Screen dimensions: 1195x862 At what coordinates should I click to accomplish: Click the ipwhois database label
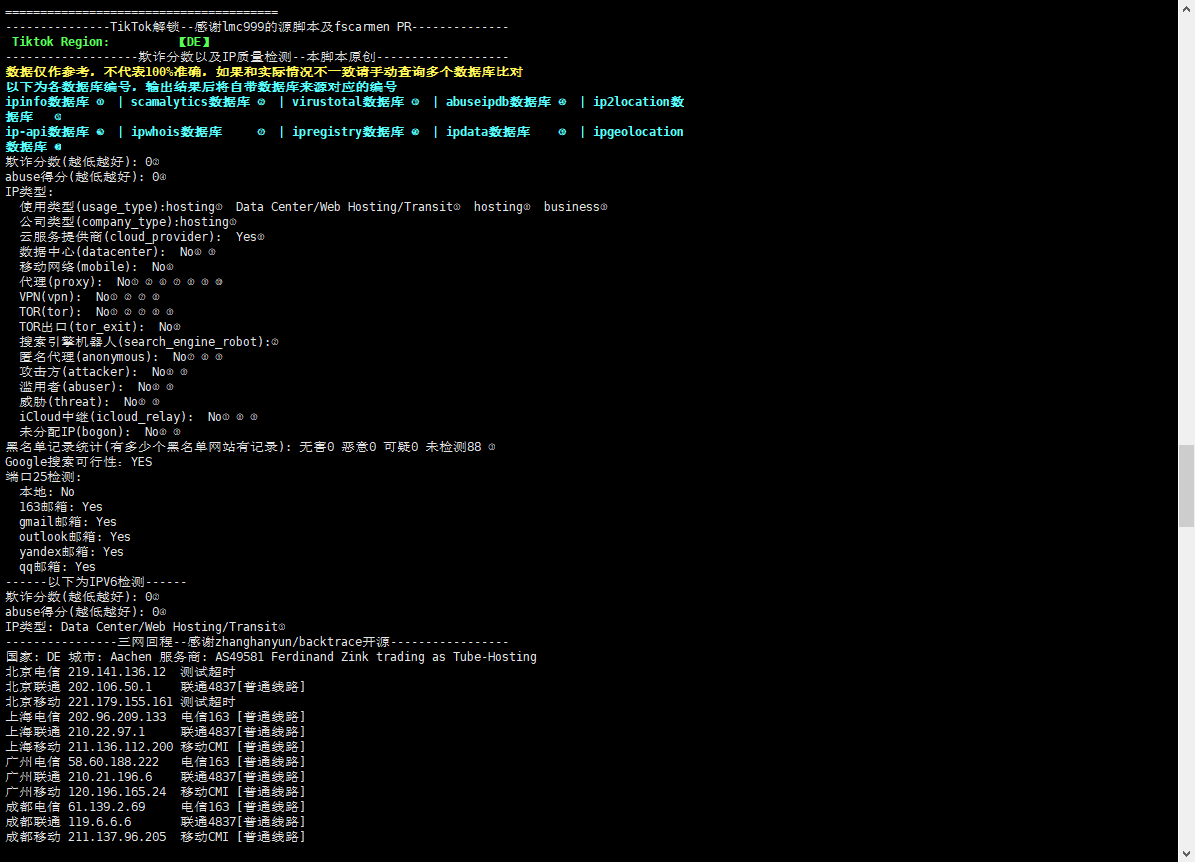pos(176,132)
